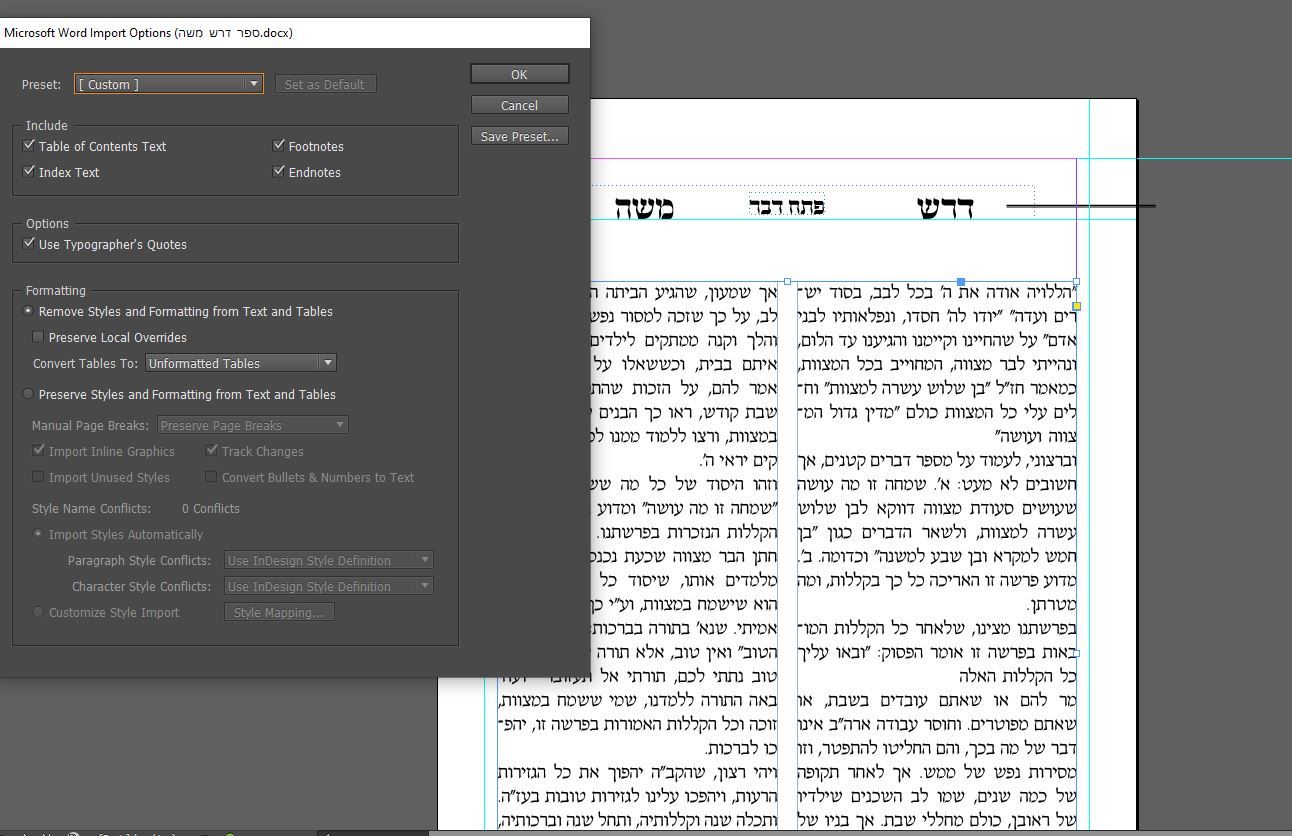This screenshot has height=836, width=1292.
Task: Open the Preset dropdown showing Custom
Action: (x=169, y=84)
